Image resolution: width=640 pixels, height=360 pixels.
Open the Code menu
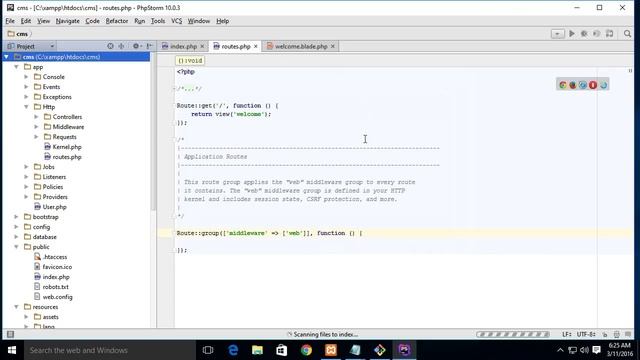click(x=92, y=21)
